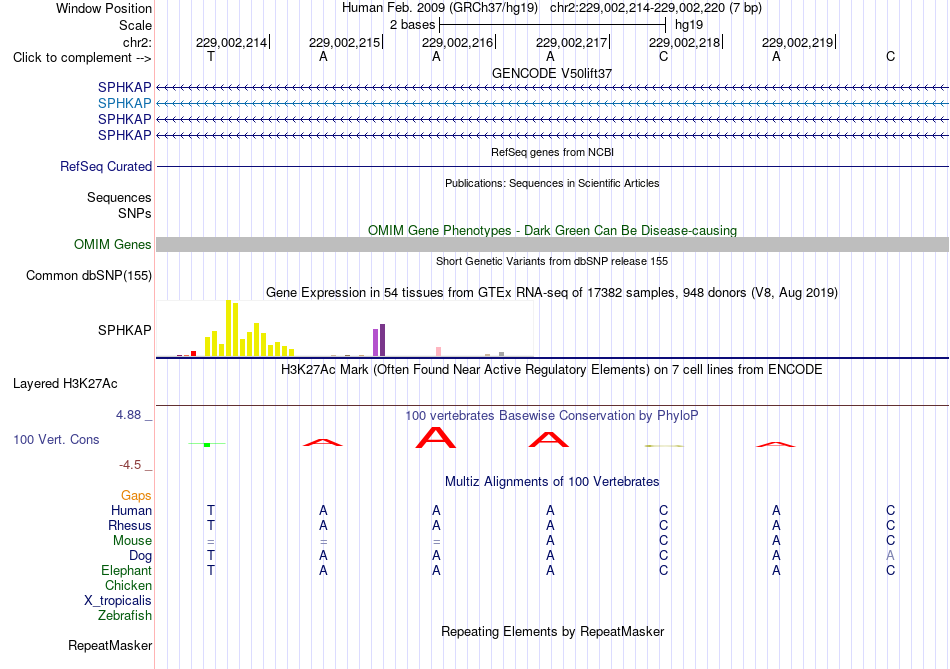This screenshot has width=950, height=669.
Task: Click the Multiz Alignments of 100 Vertebrates title
Action: (x=552, y=482)
